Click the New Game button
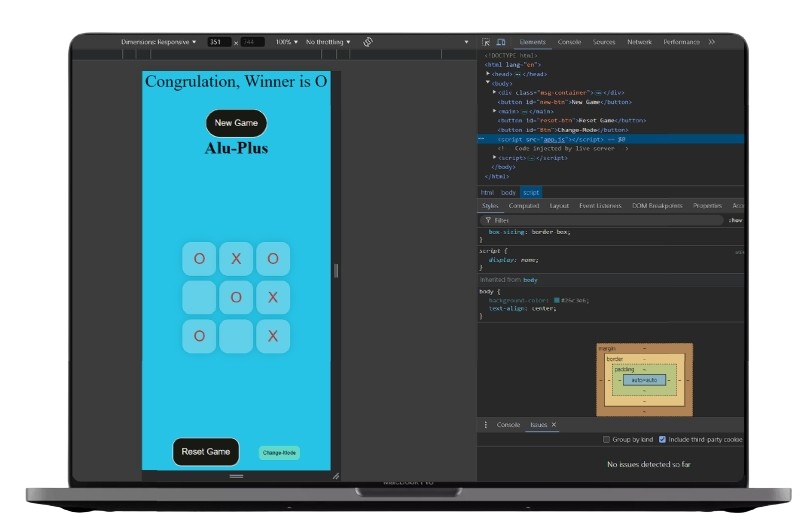 pyautogui.click(x=236, y=123)
